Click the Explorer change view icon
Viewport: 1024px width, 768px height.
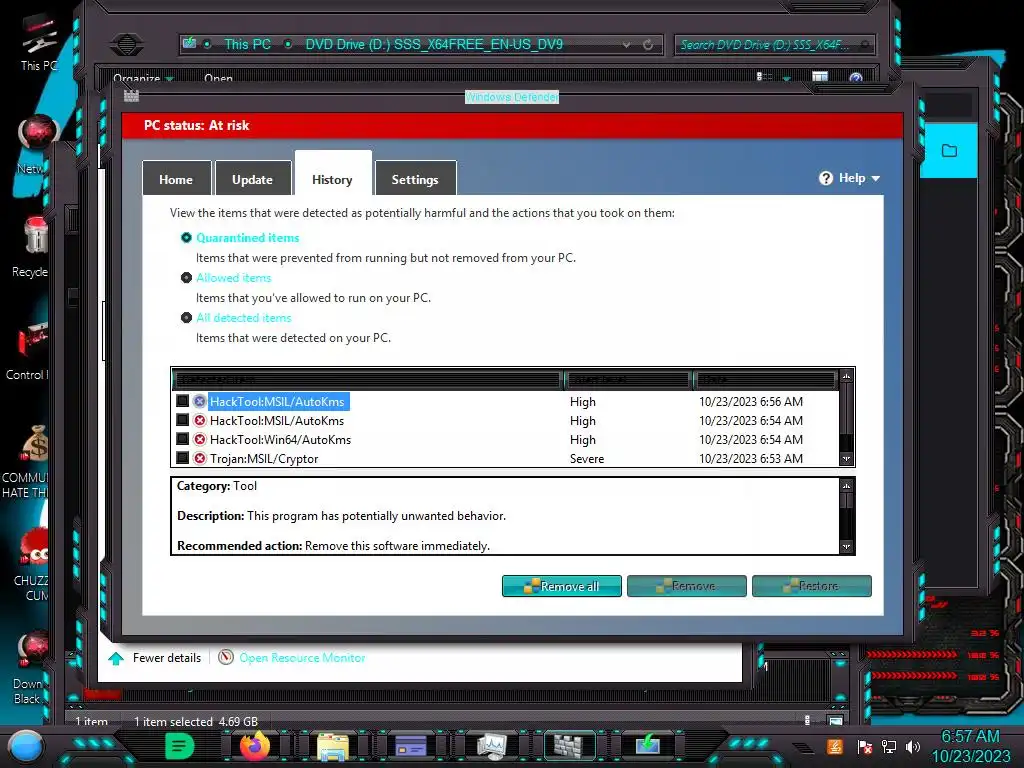tap(764, 77)
